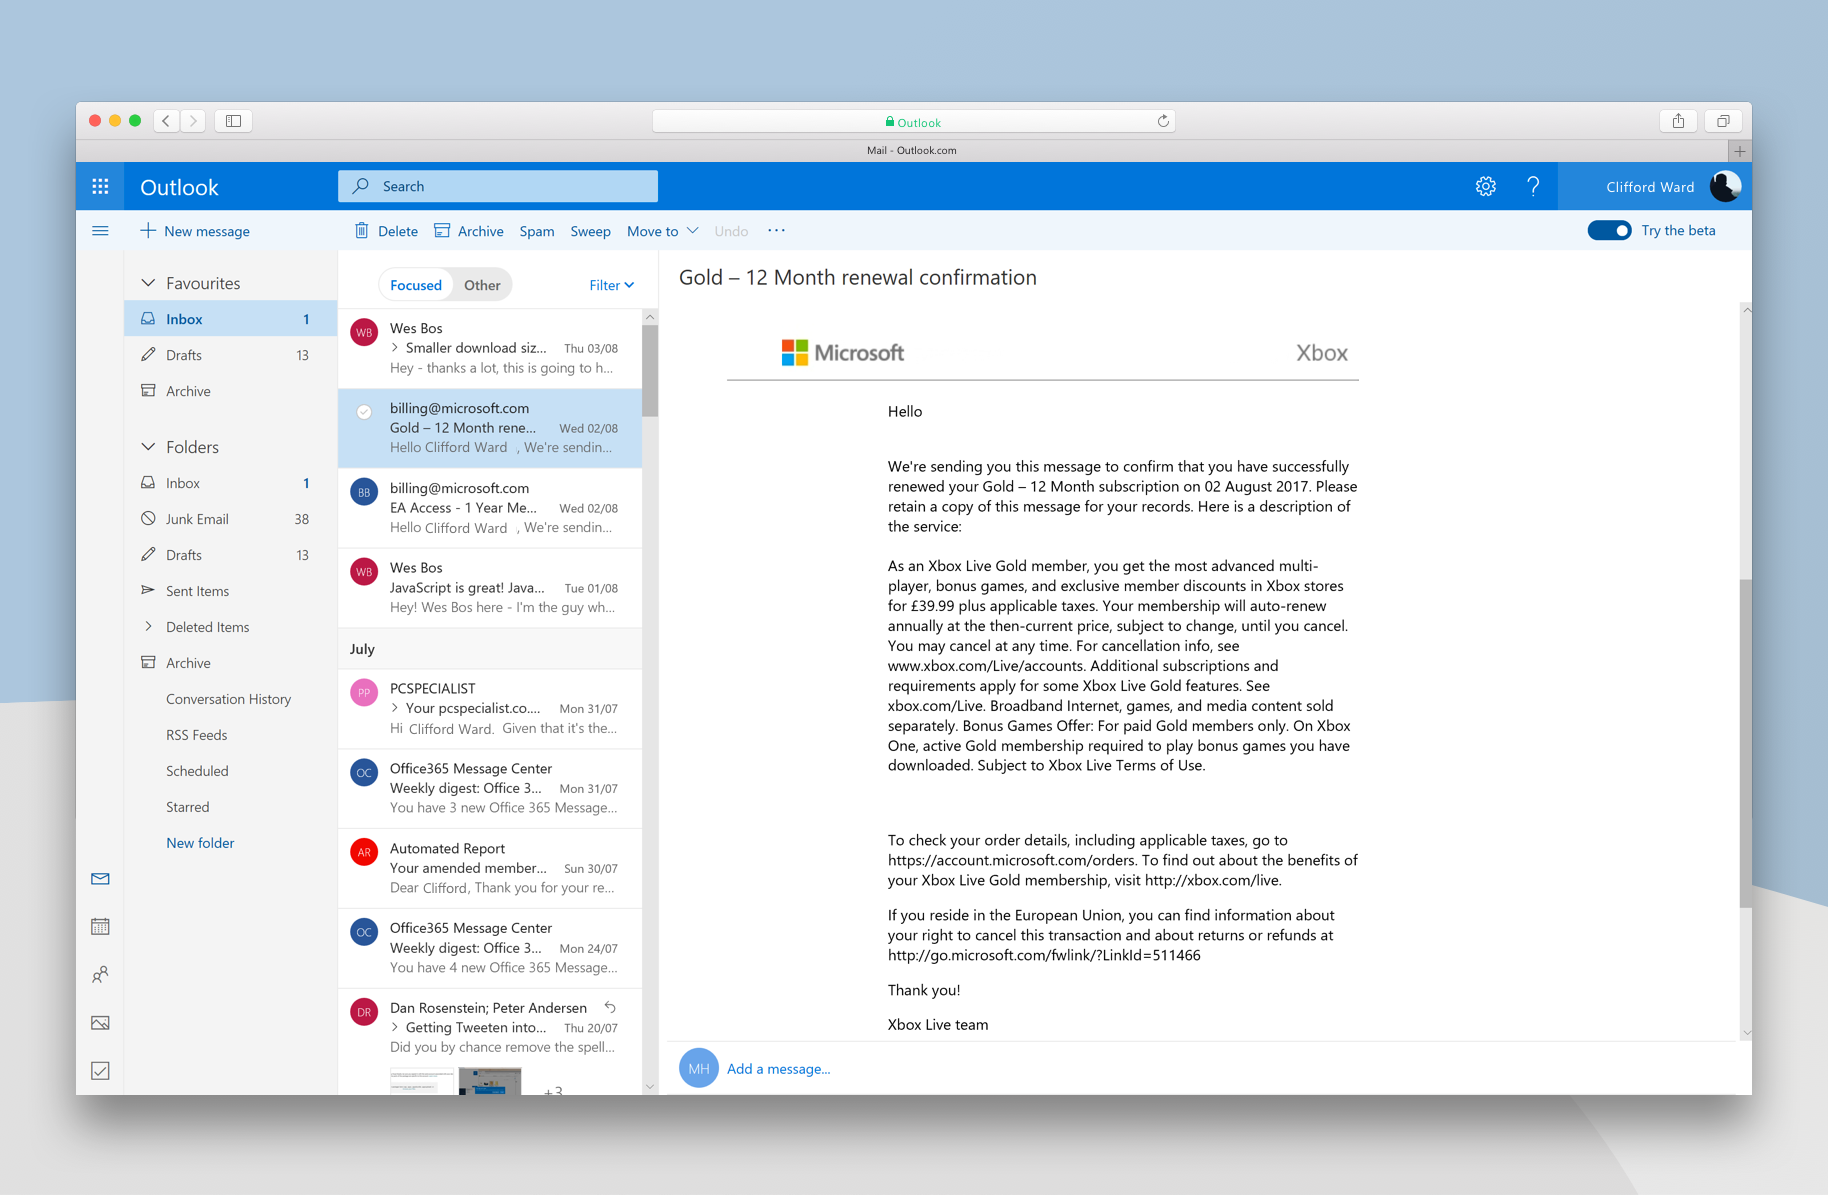Click the Microsoft logo in the email
The image size is (1828, 1195).
pyautogui.click(x=842, y=352)
